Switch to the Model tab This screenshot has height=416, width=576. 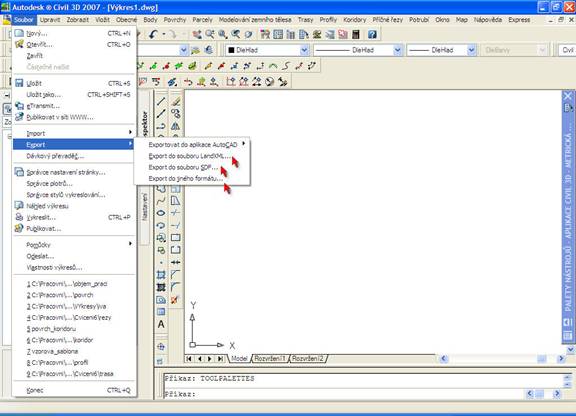click(239, 358)
